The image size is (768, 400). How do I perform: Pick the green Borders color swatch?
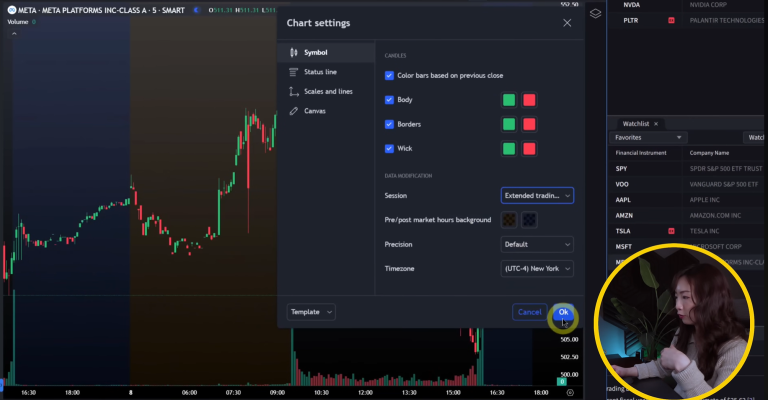[509, 125]
